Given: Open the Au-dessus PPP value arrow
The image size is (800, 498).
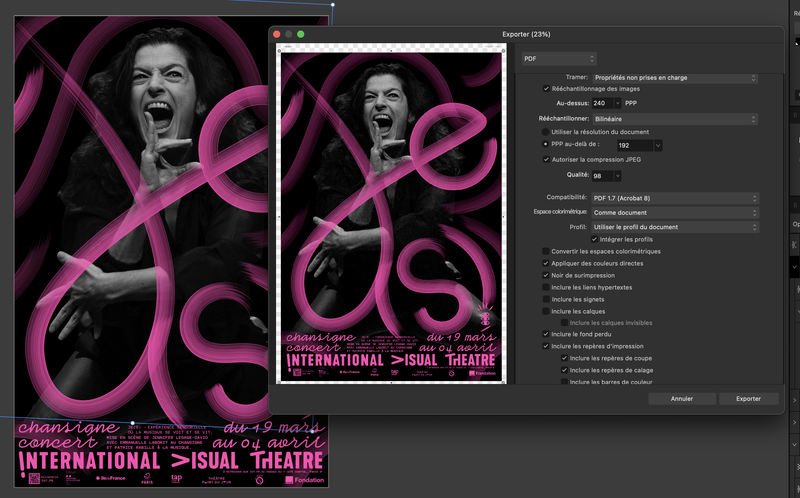Looking at the screenshot, I should point(618,103).
